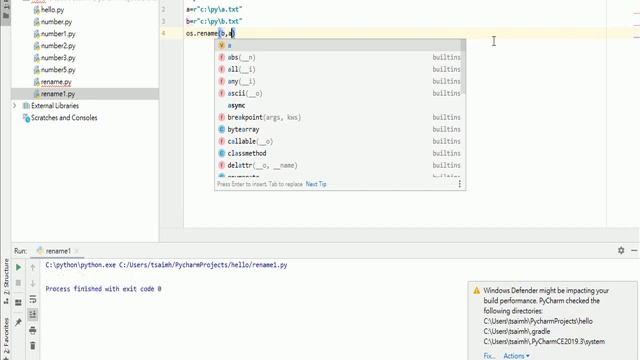640x360 pixels.
Task: Click code line a=r"c:\py\a.txt"
Action: [214, 9]
